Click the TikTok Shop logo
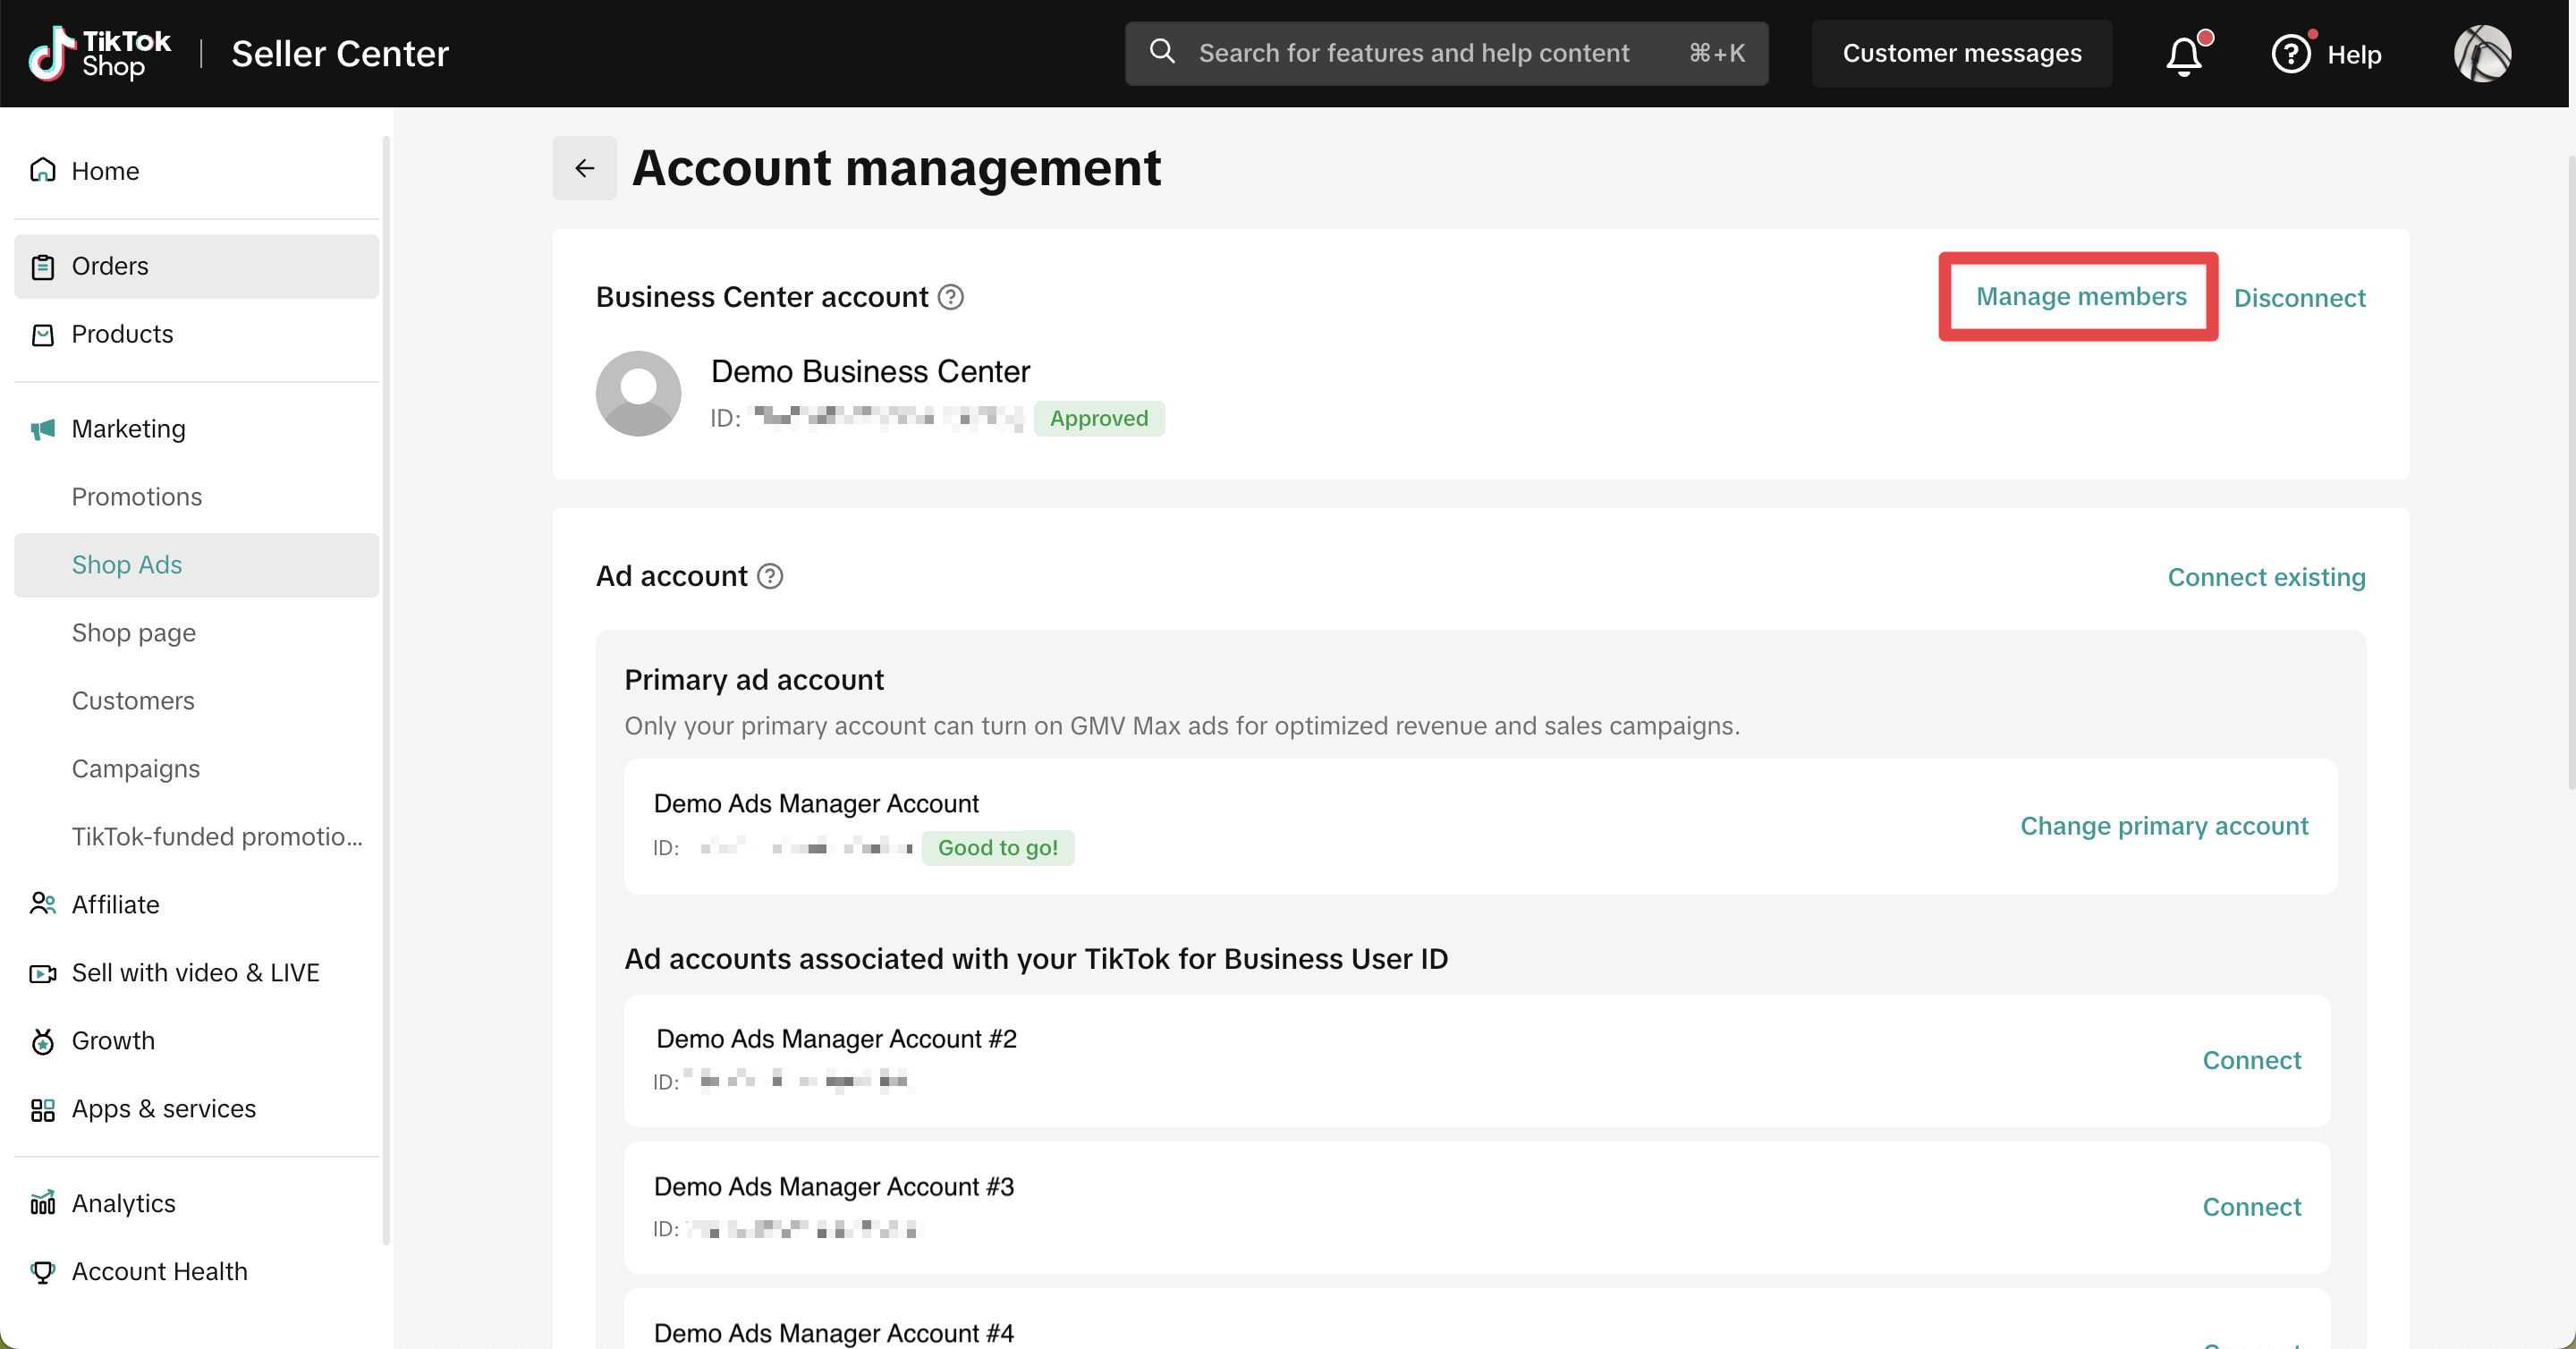Screen dimensions: 2576x1349 point(100,54)
